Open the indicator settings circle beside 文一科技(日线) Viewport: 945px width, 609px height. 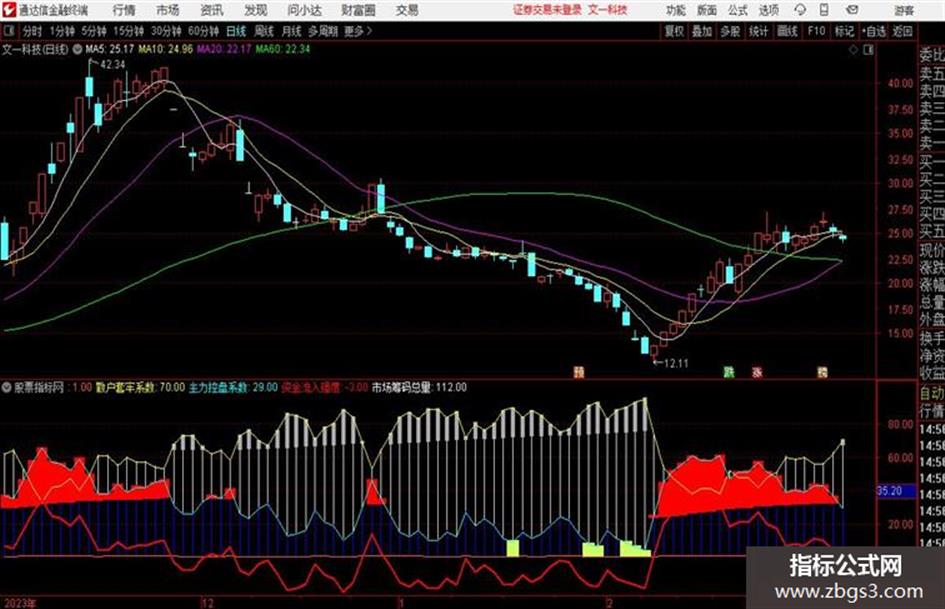tap(77, 49)
